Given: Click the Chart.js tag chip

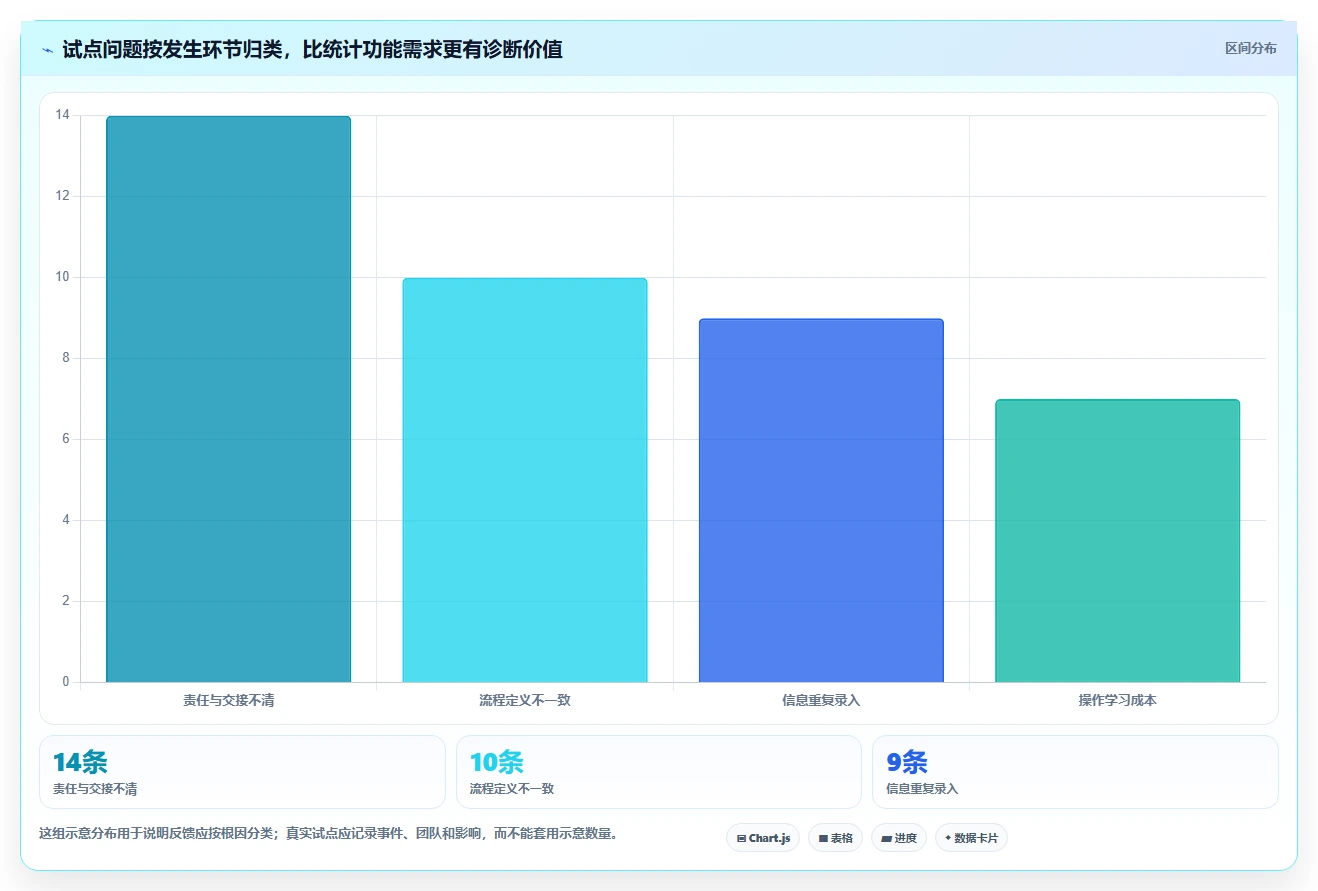Looking at the screenshot, I should point(763,838).
